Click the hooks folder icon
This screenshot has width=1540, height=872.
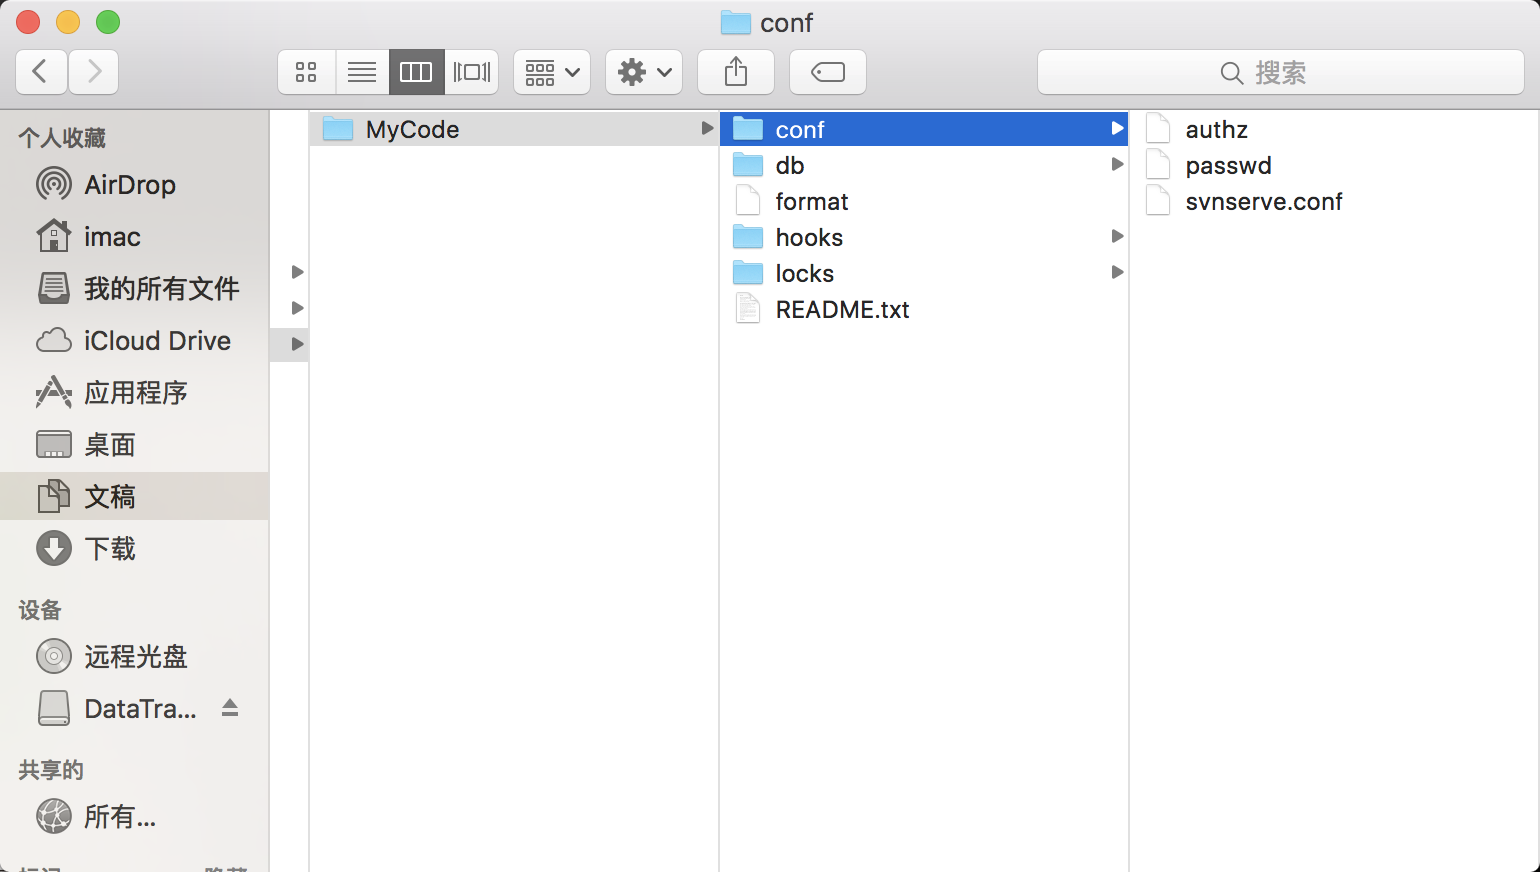coord(748,237)
